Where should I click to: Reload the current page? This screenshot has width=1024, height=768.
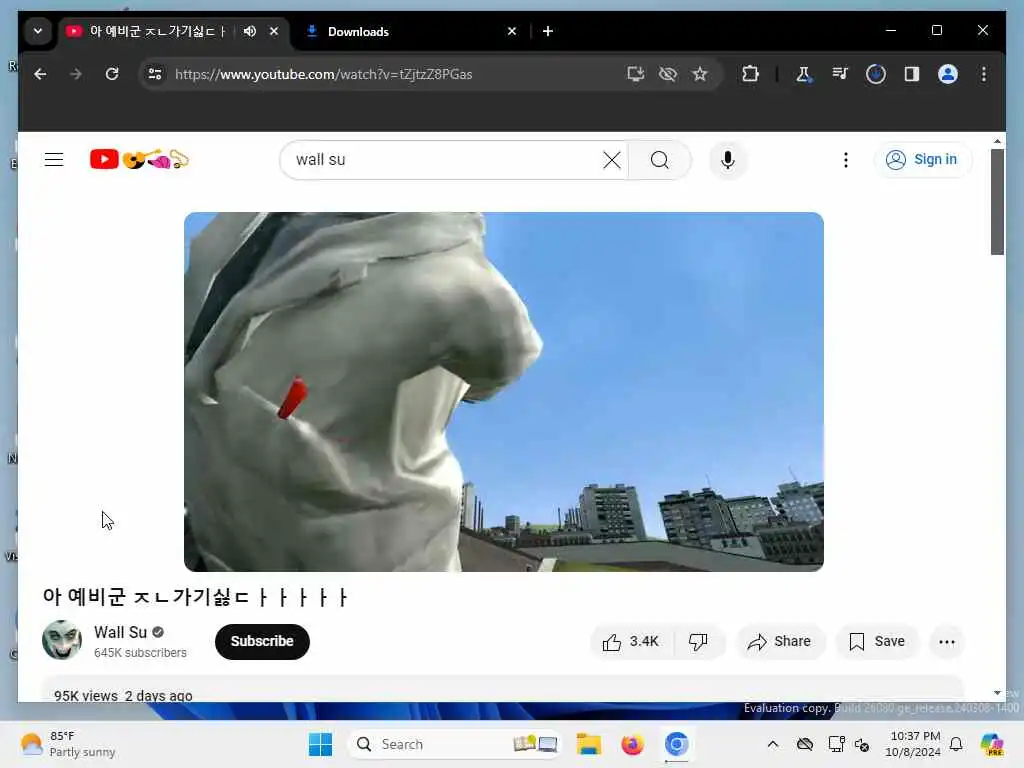tap(112, 74)
